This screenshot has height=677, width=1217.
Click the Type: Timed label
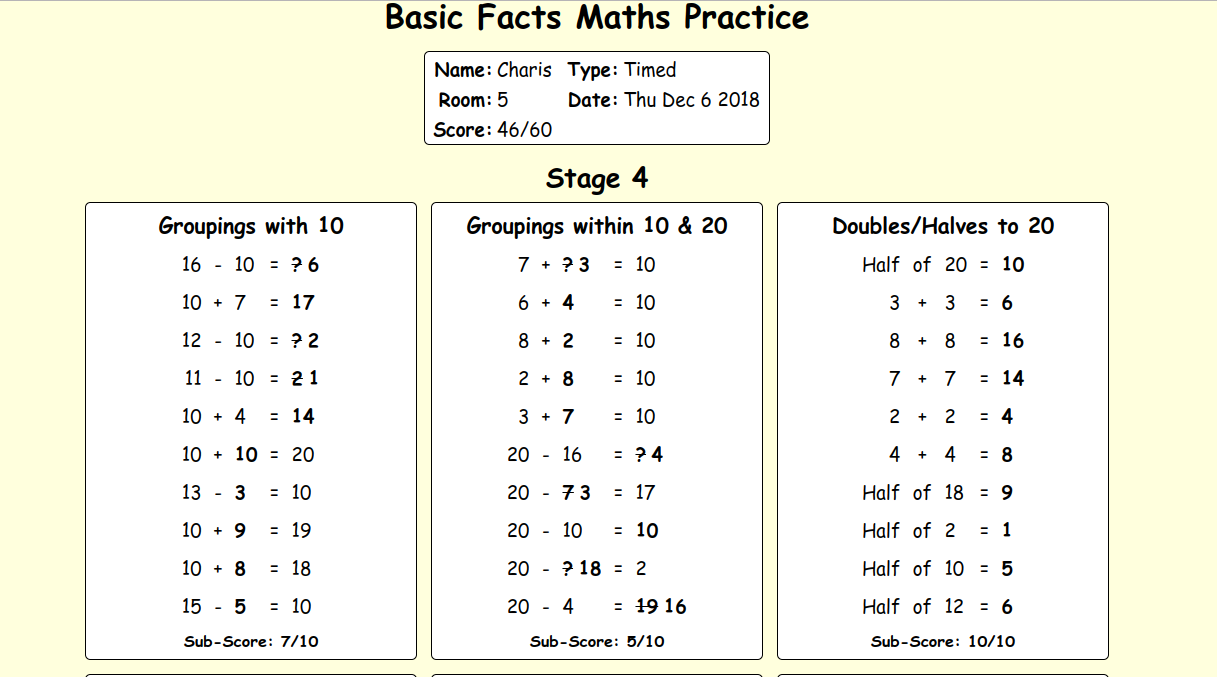(x=622, y=70)
